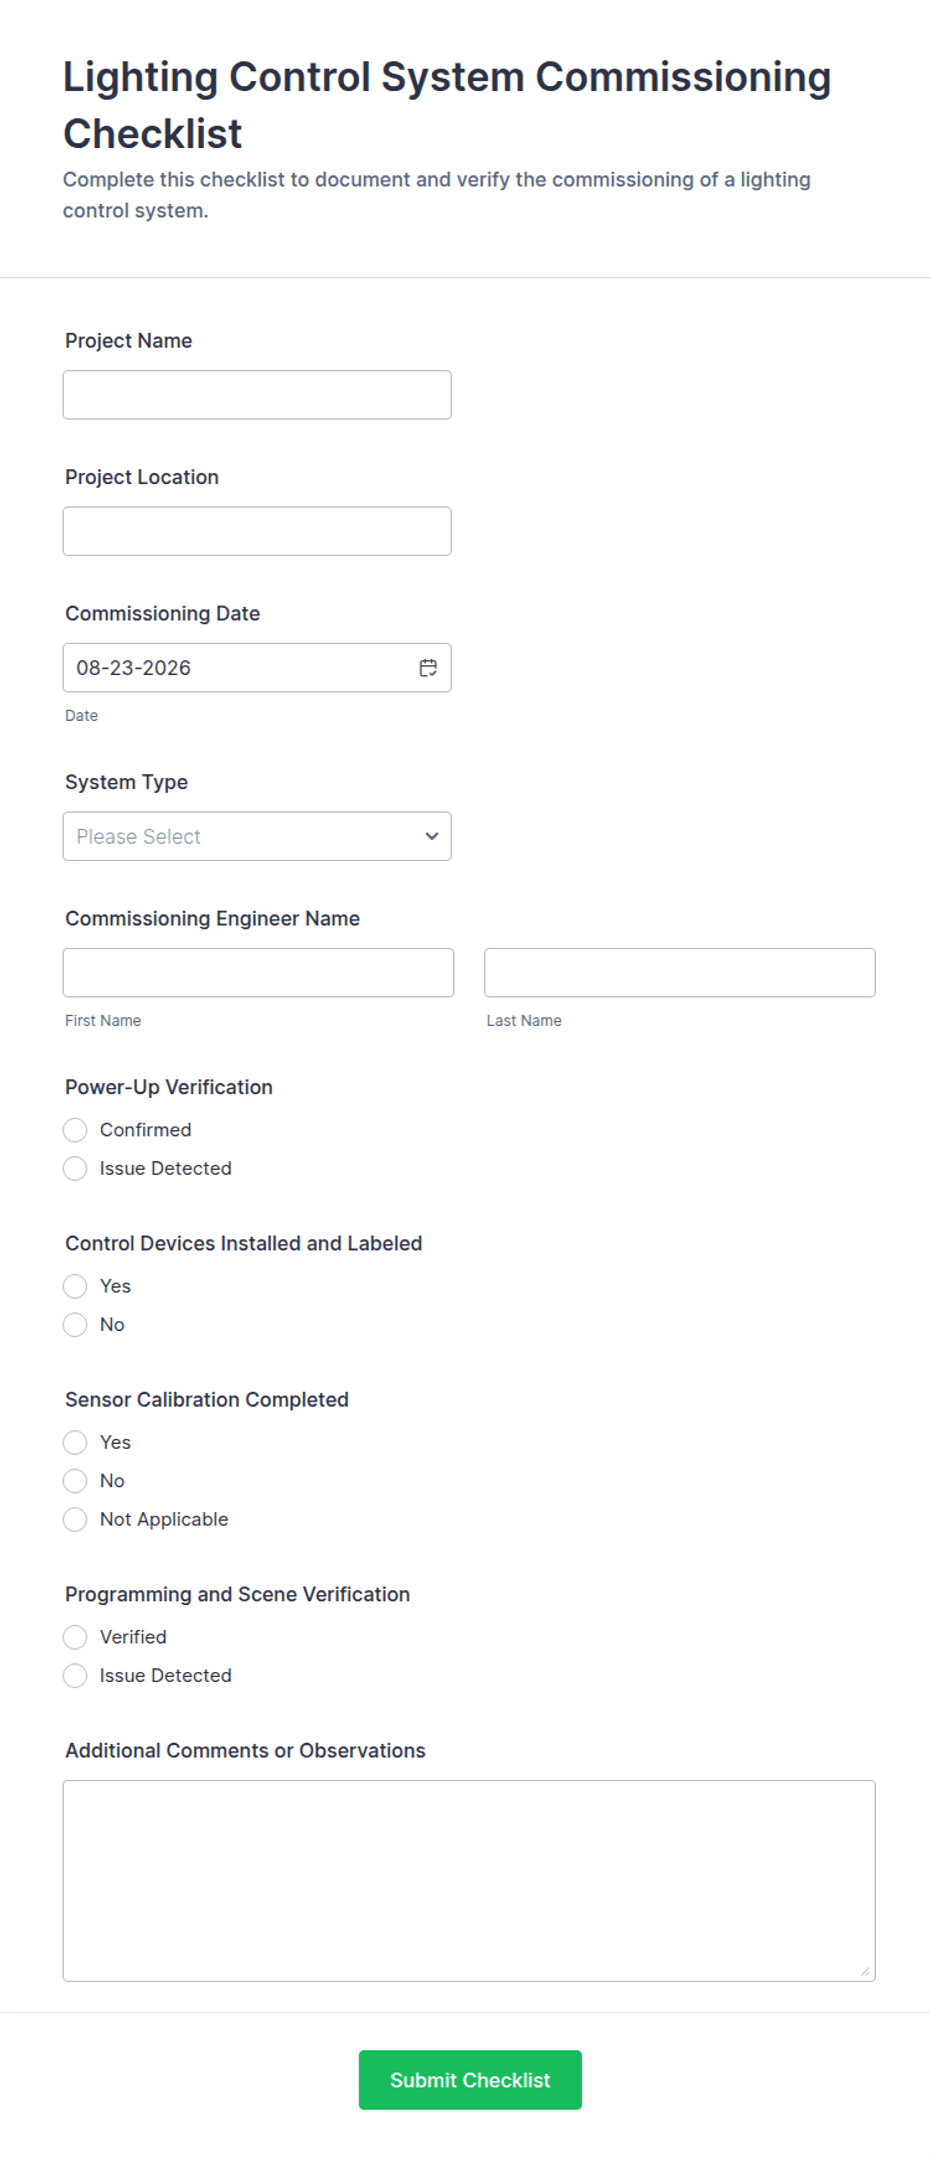The image size is (930, 2159).
Task: Click the Additional Comments or Observations text area
Action: [x=469, y=1881]
